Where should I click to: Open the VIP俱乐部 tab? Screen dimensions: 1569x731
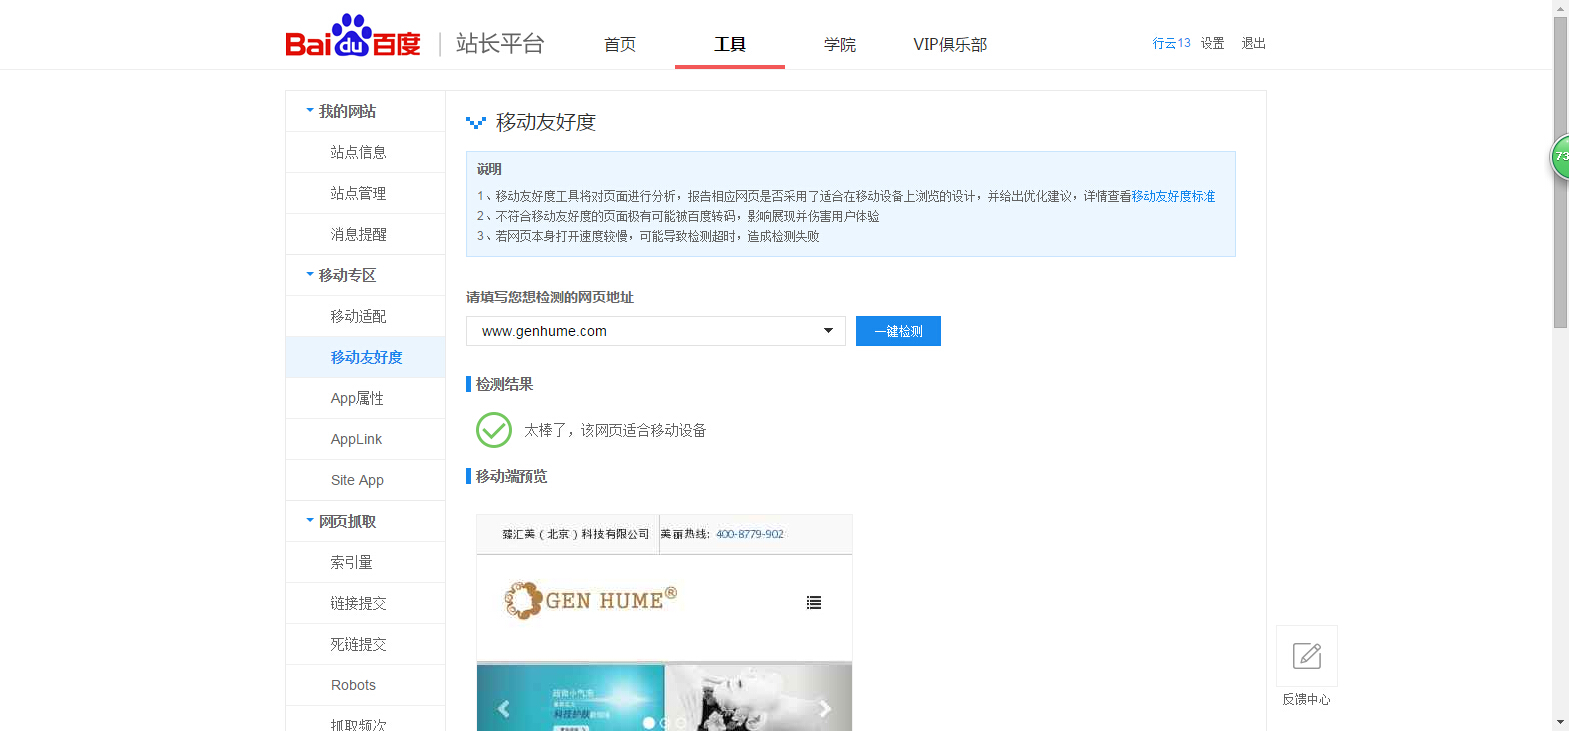click(950, 44)
